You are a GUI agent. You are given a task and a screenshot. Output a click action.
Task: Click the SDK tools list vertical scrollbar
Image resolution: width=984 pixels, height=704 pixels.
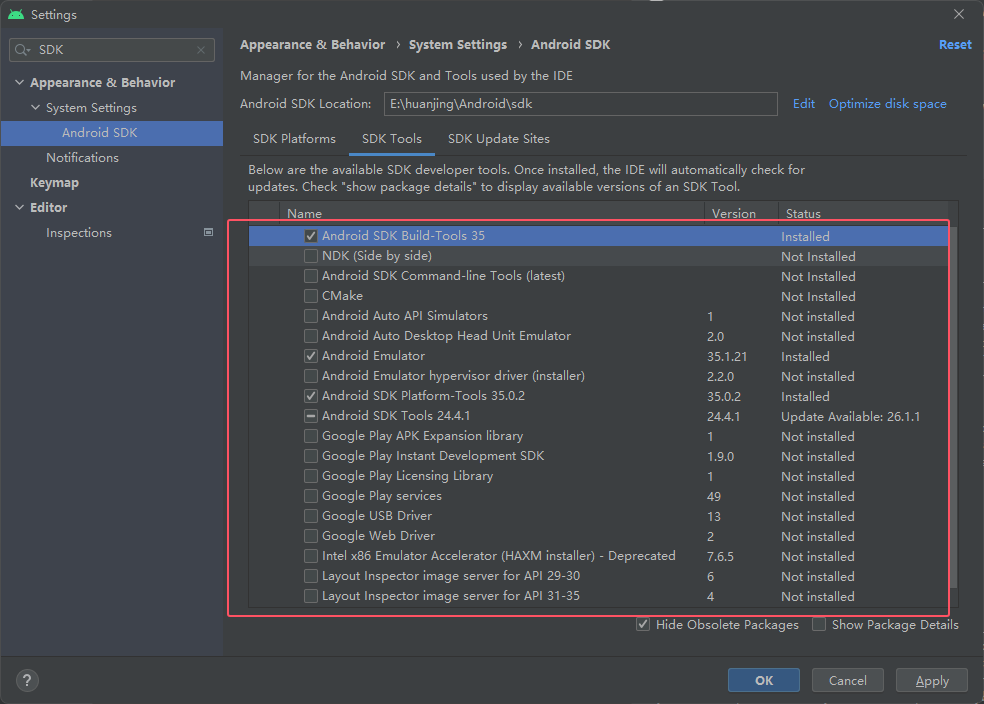tap(953, 408)
